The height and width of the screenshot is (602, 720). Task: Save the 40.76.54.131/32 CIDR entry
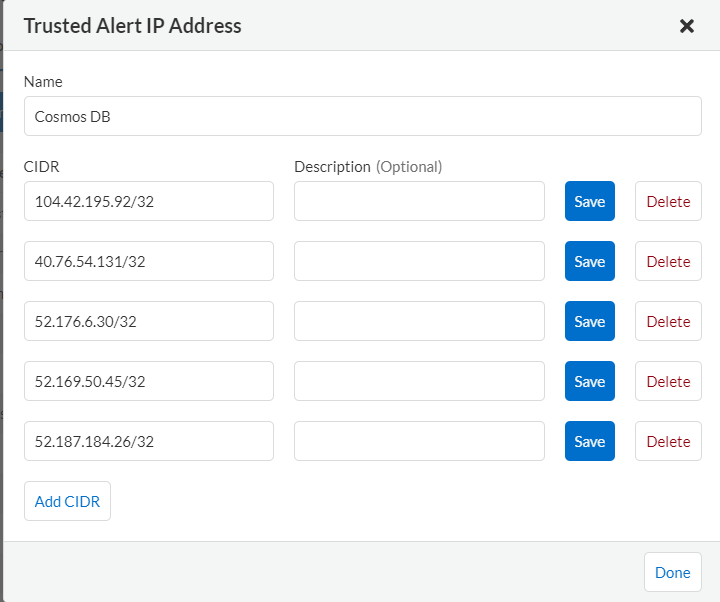590,261
